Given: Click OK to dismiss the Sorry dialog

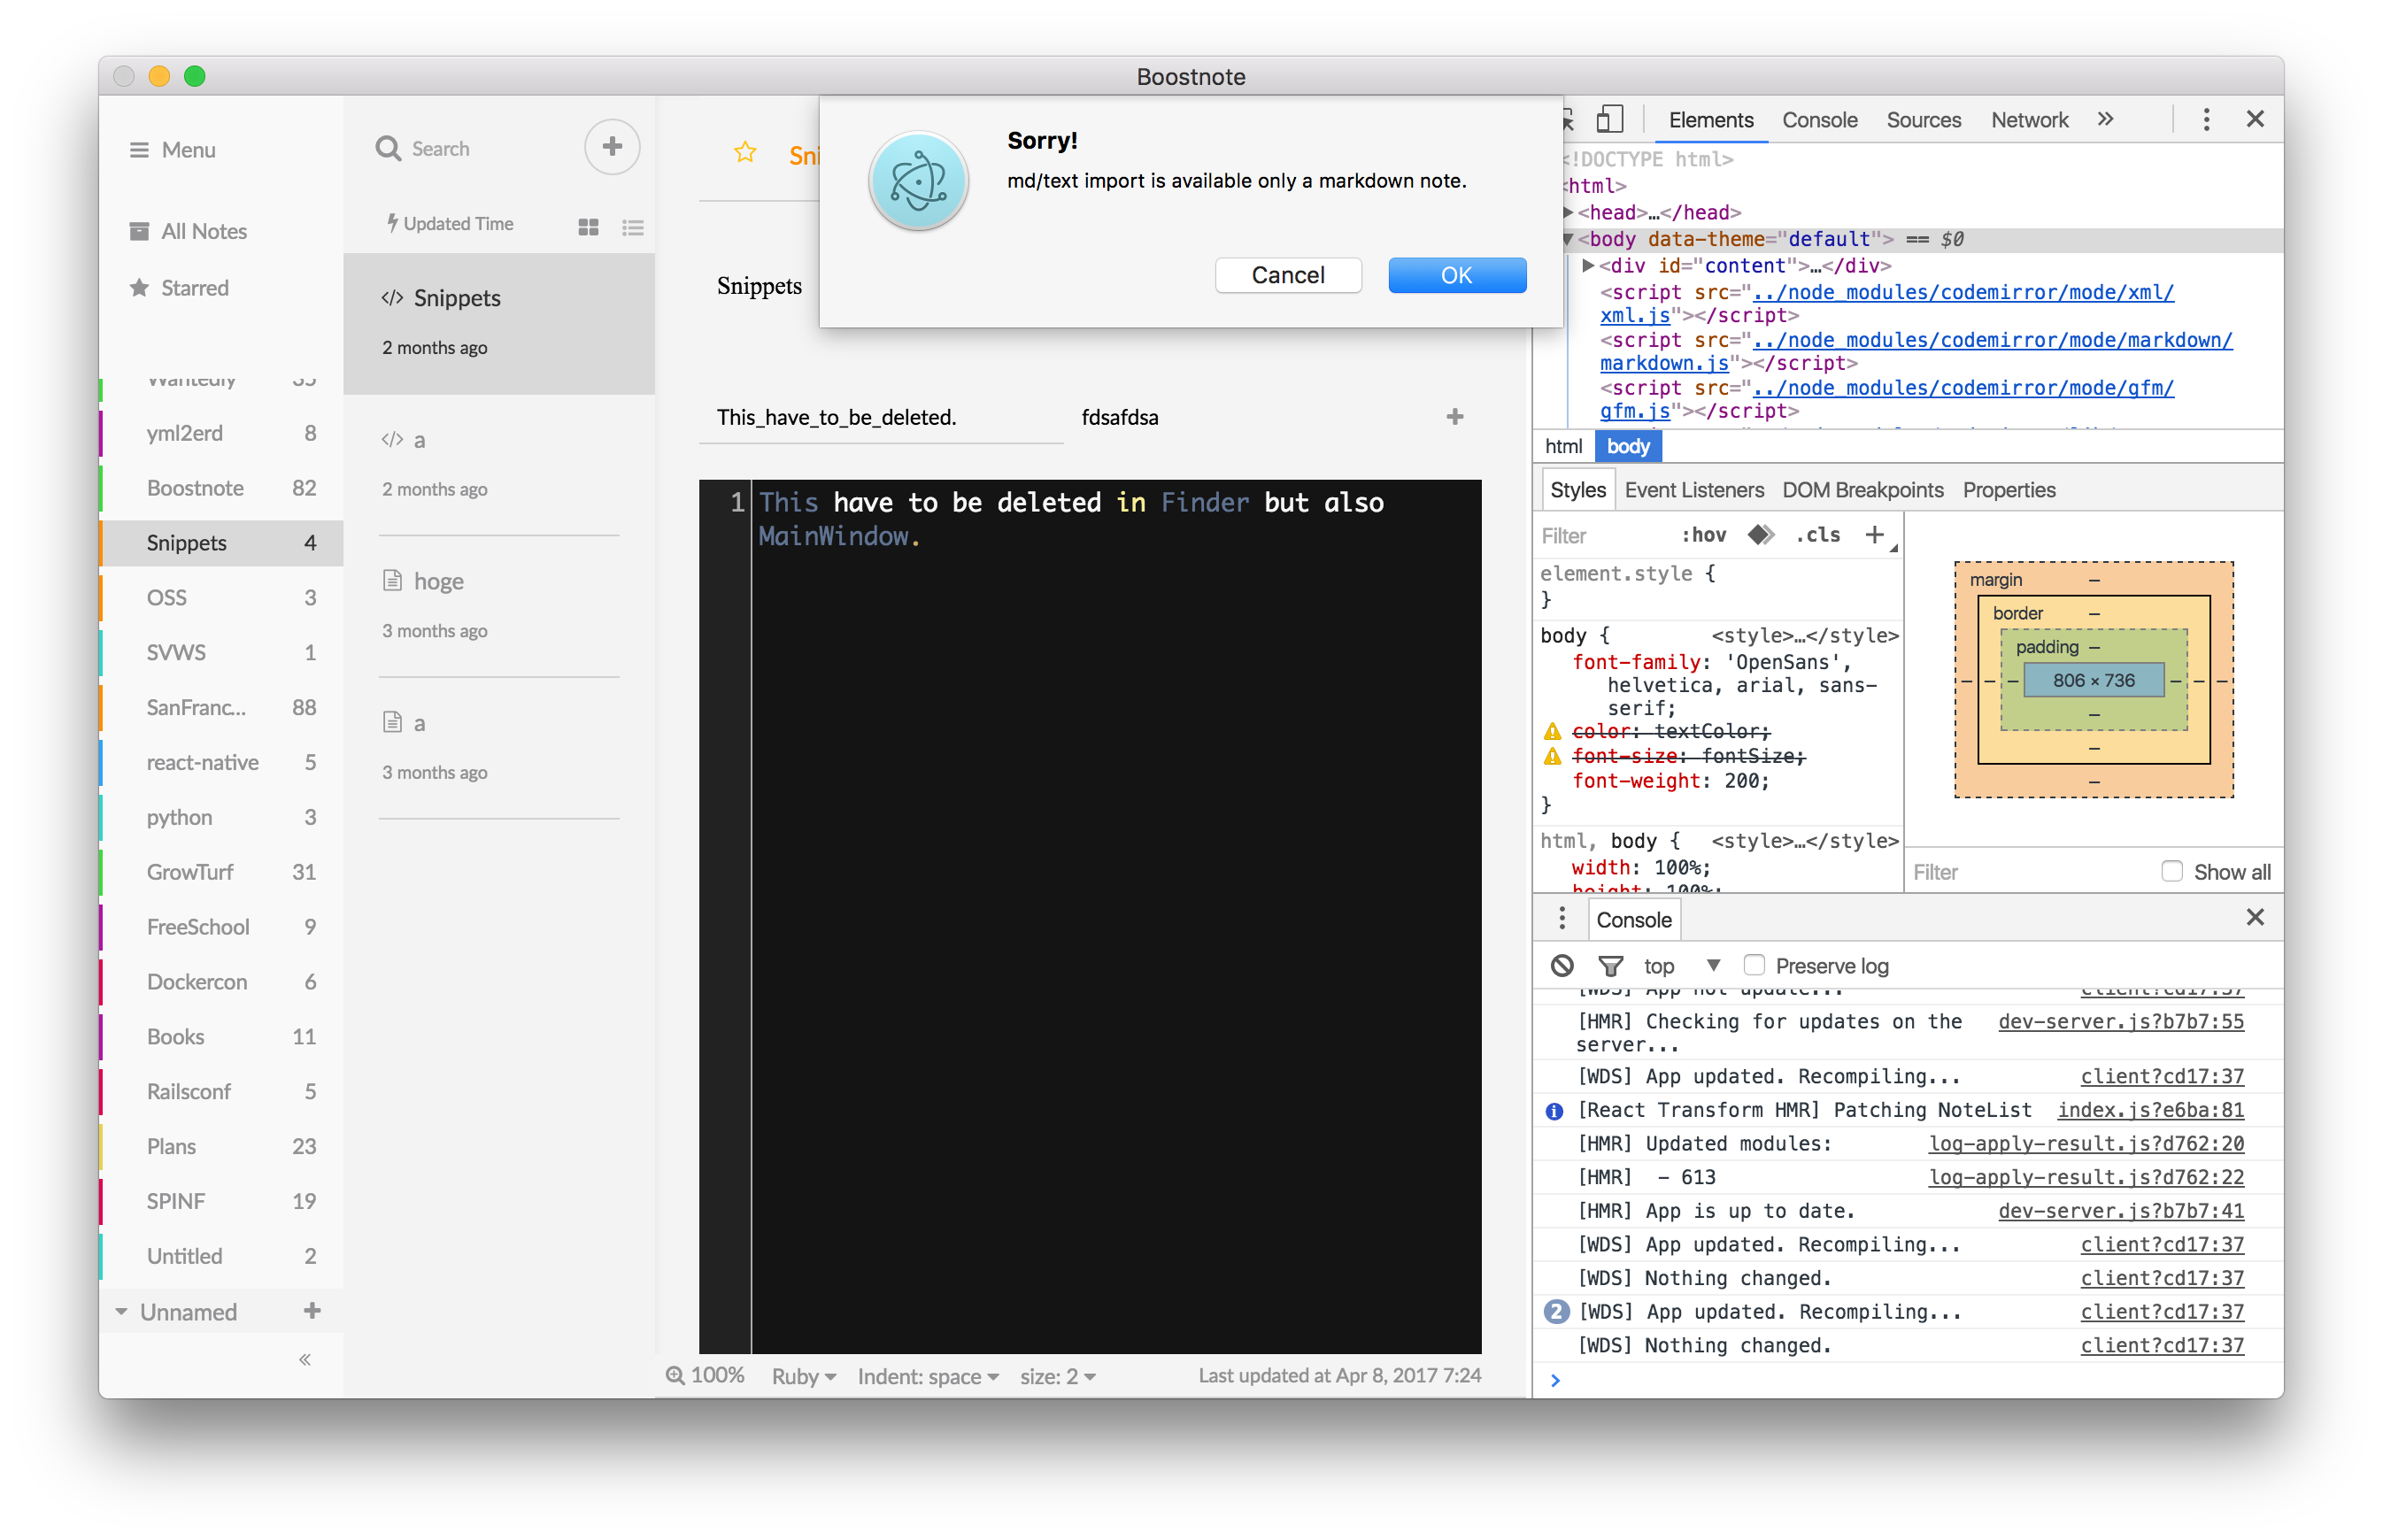Looking at the screenshot, I should point(1454,273).
